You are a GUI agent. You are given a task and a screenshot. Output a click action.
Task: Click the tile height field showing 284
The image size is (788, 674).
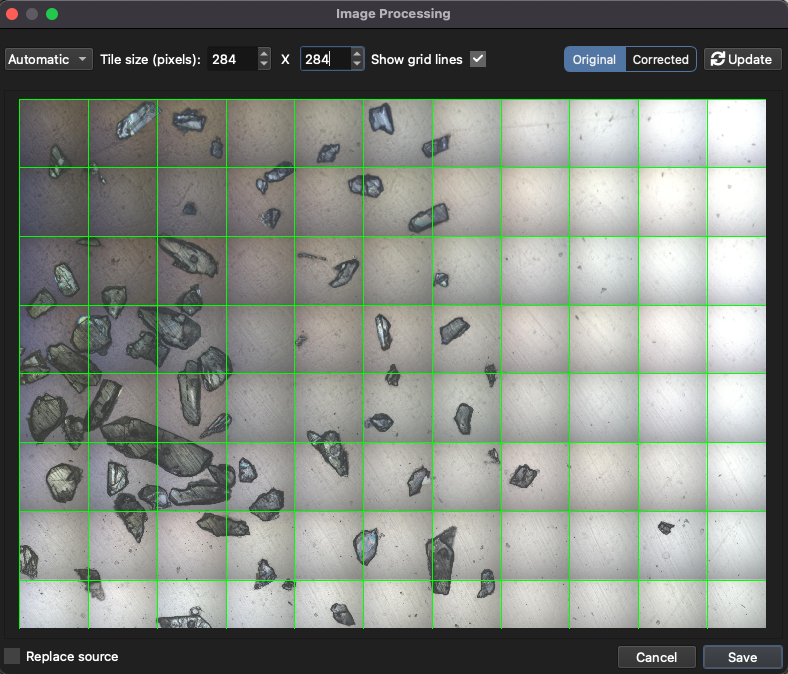[x=325, y=59]
